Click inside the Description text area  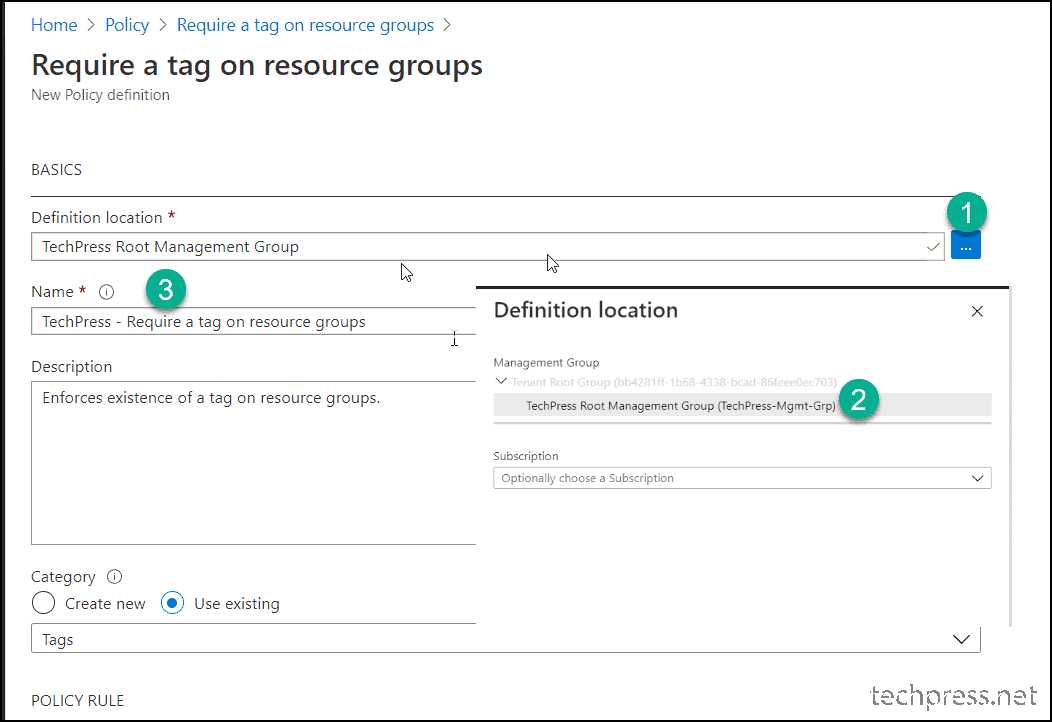pos(254,463)
